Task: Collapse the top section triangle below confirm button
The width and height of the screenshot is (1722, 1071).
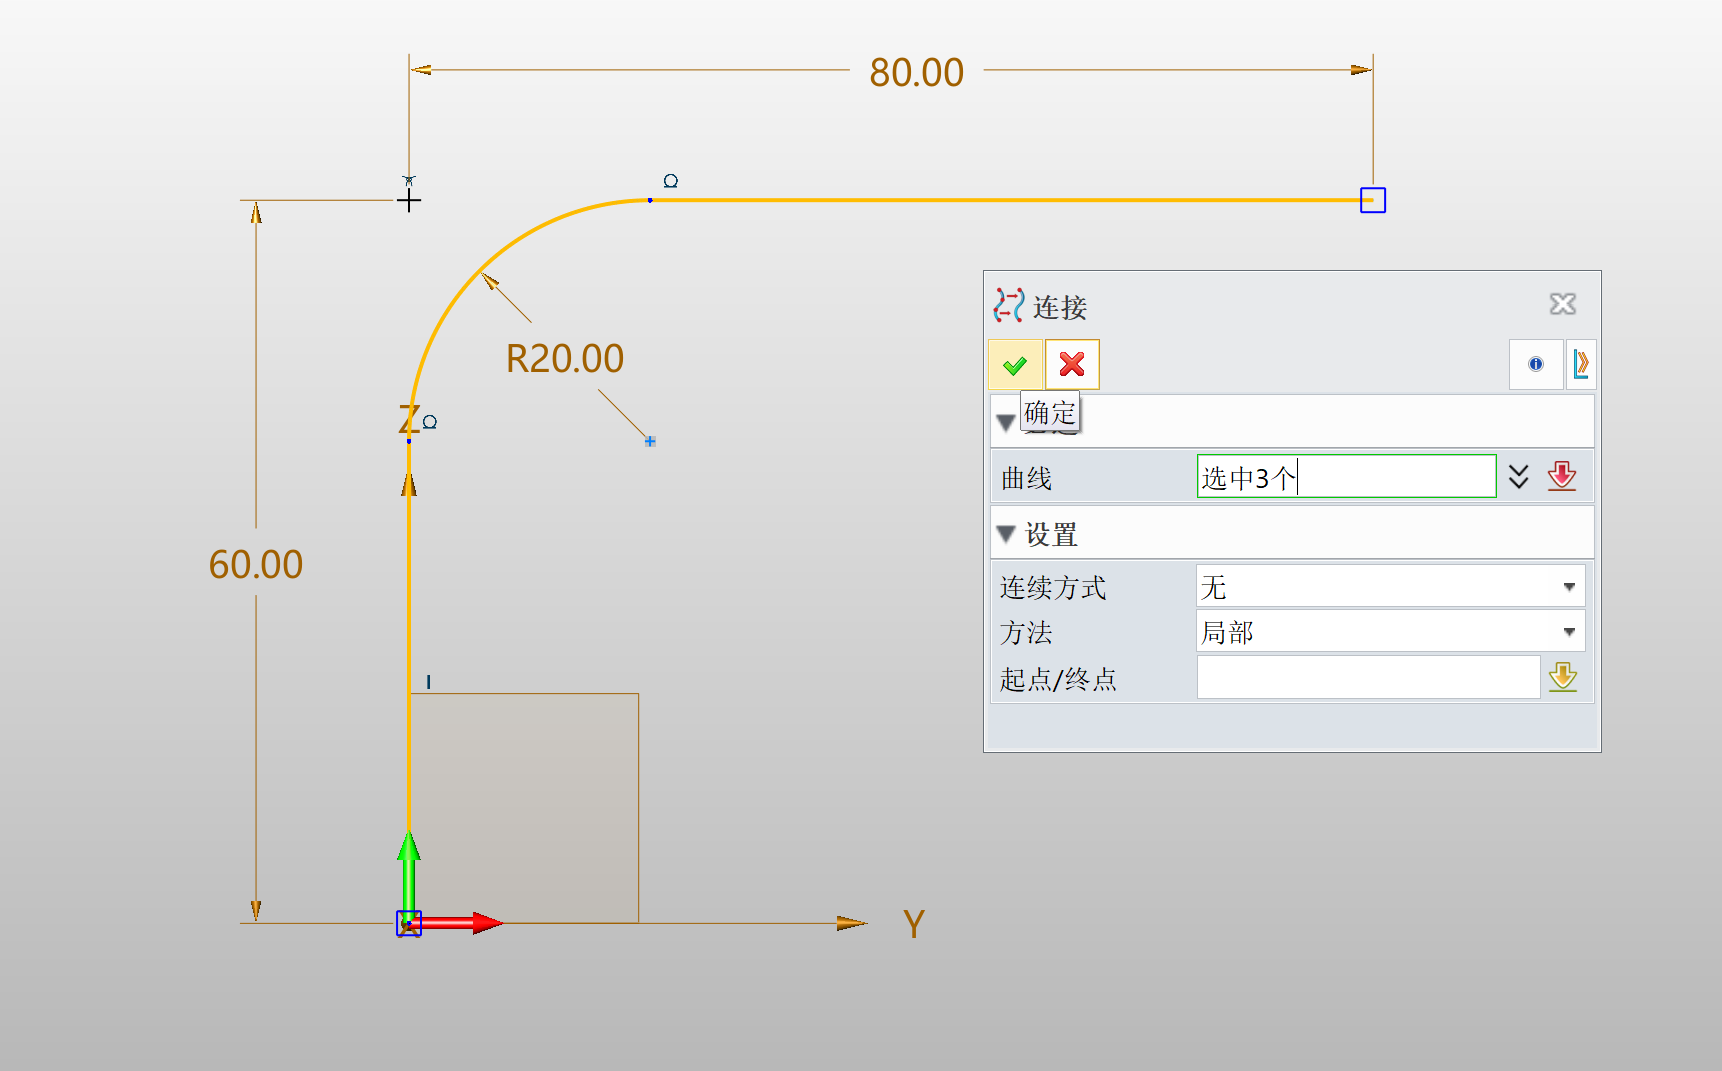Action: pos(1006,422)
